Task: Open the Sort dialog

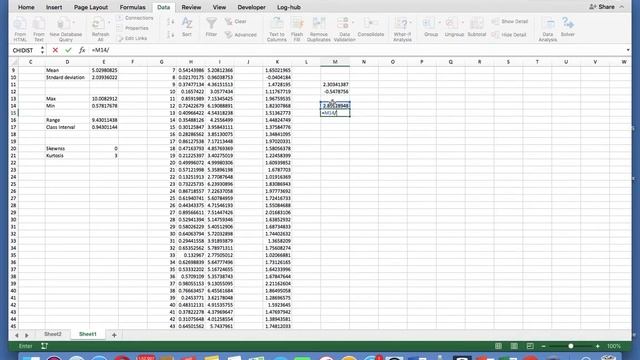Action: (187, 27)
